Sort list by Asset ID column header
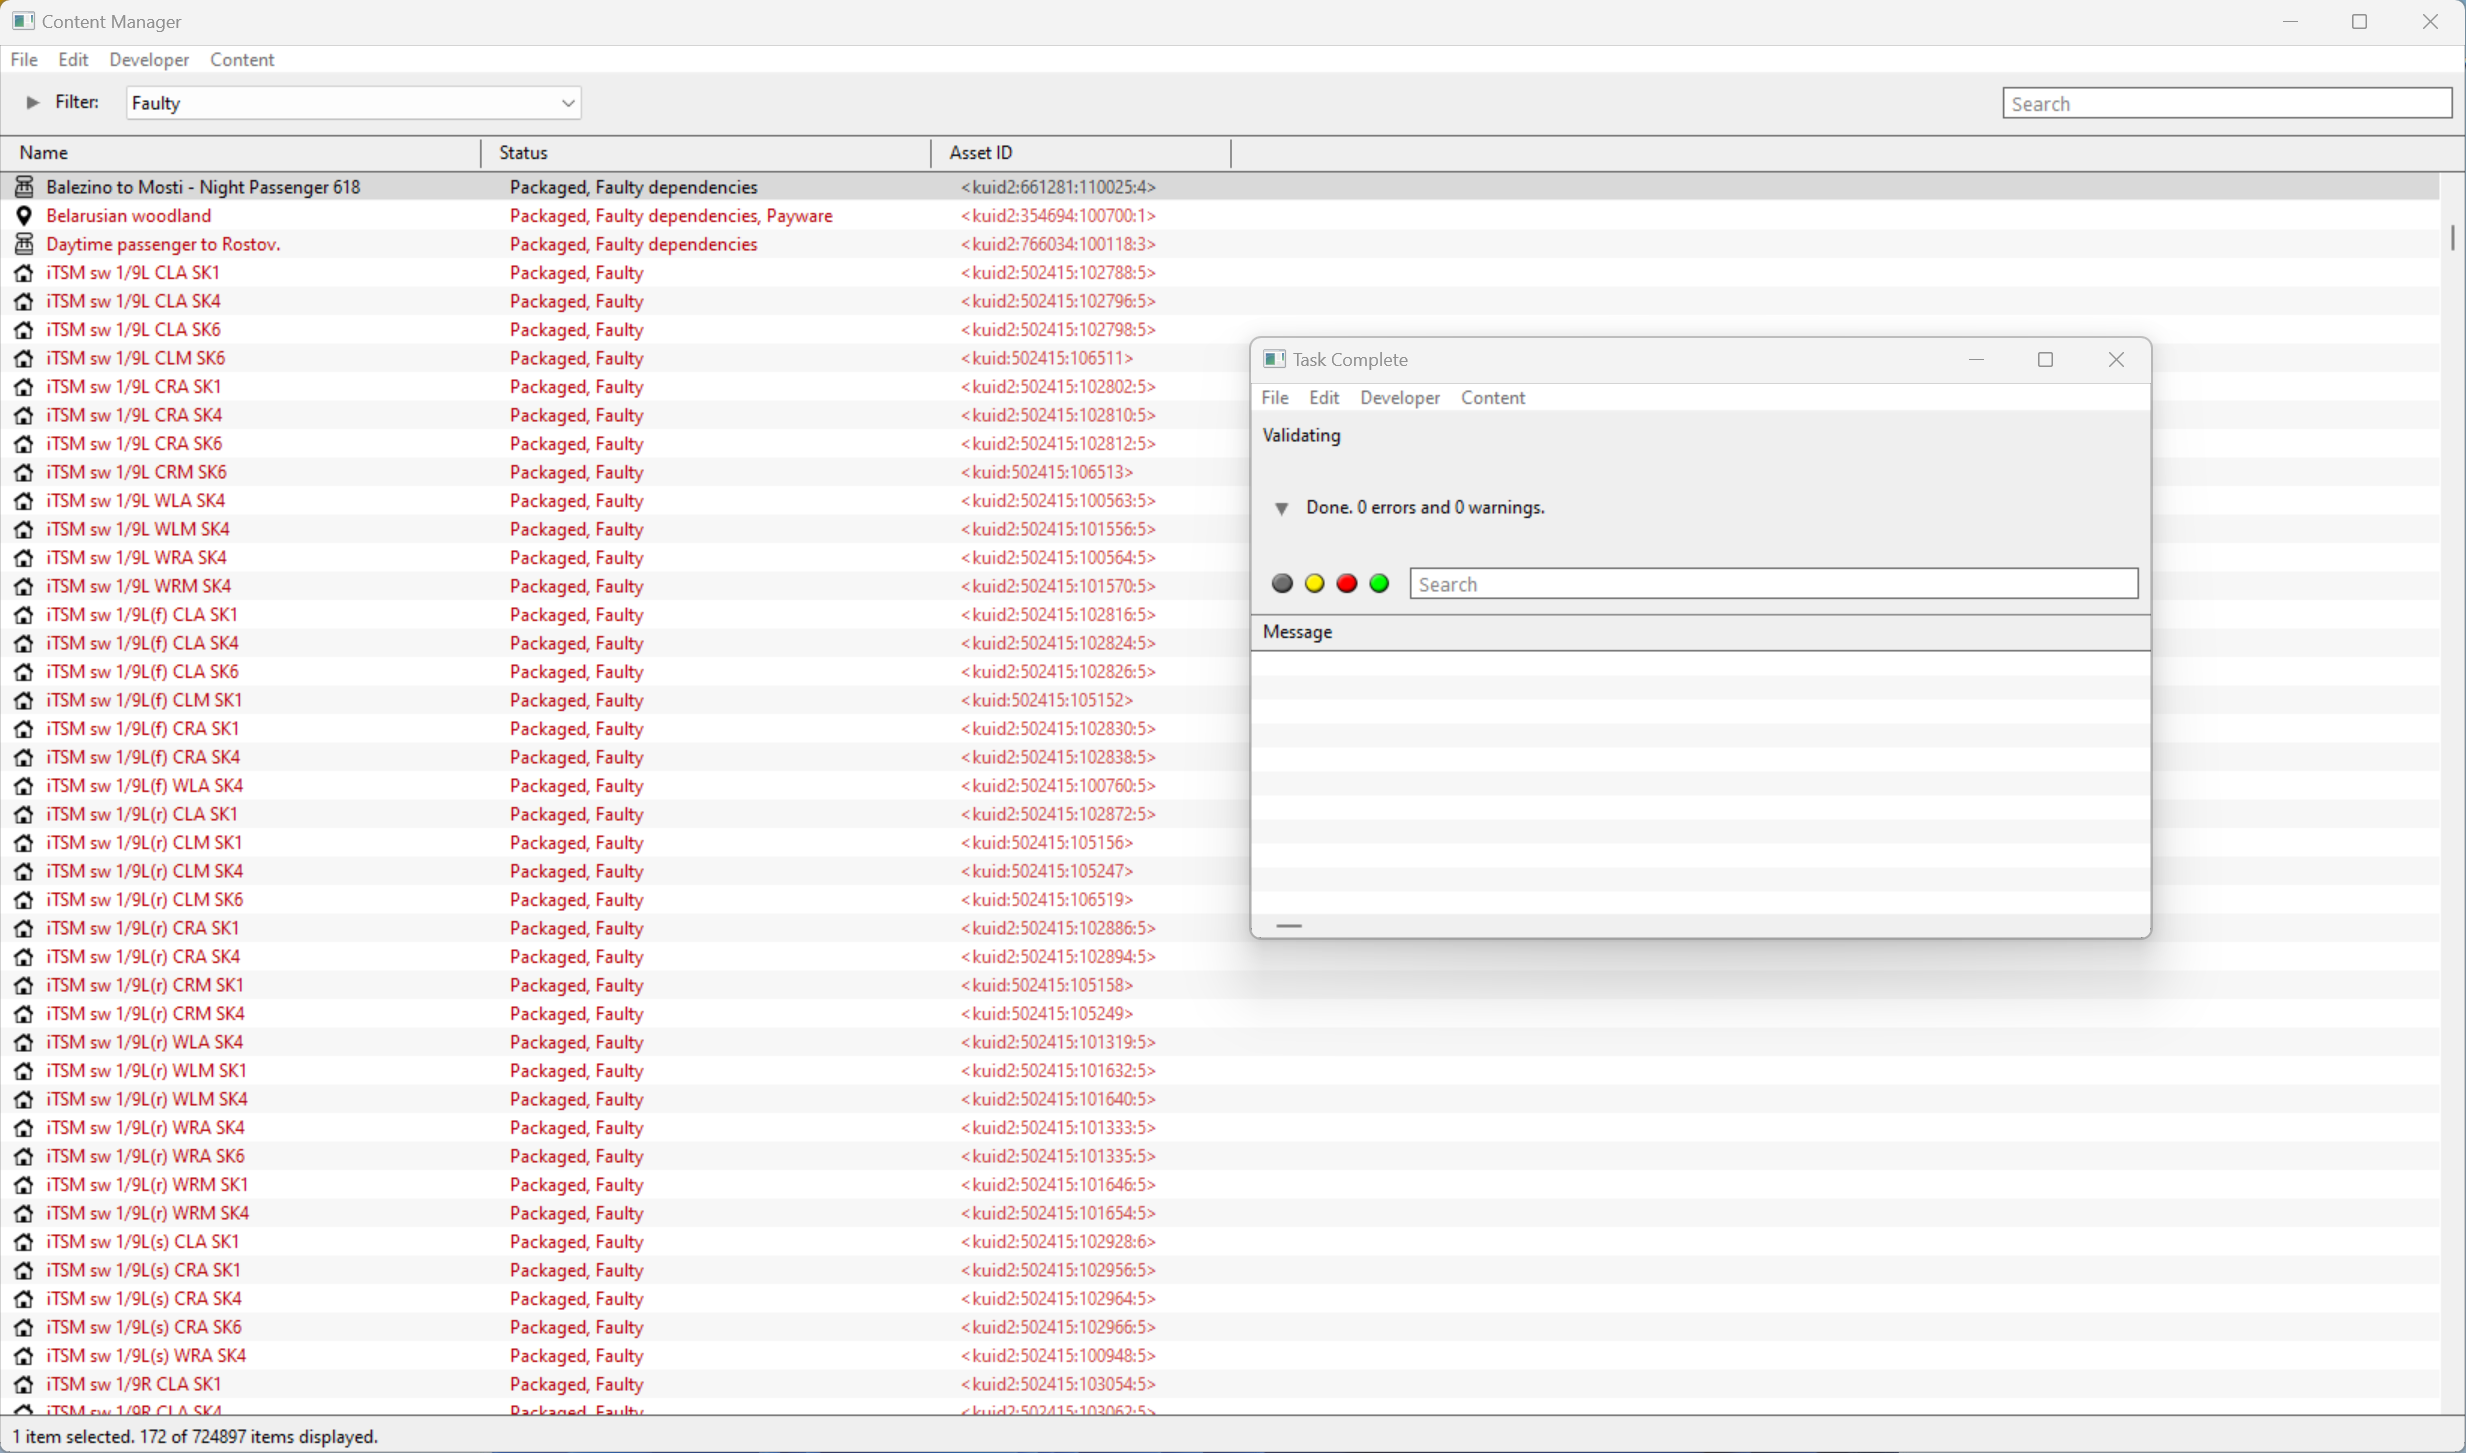Screen dimensions: 2466x1453 (x=980, y=153)
